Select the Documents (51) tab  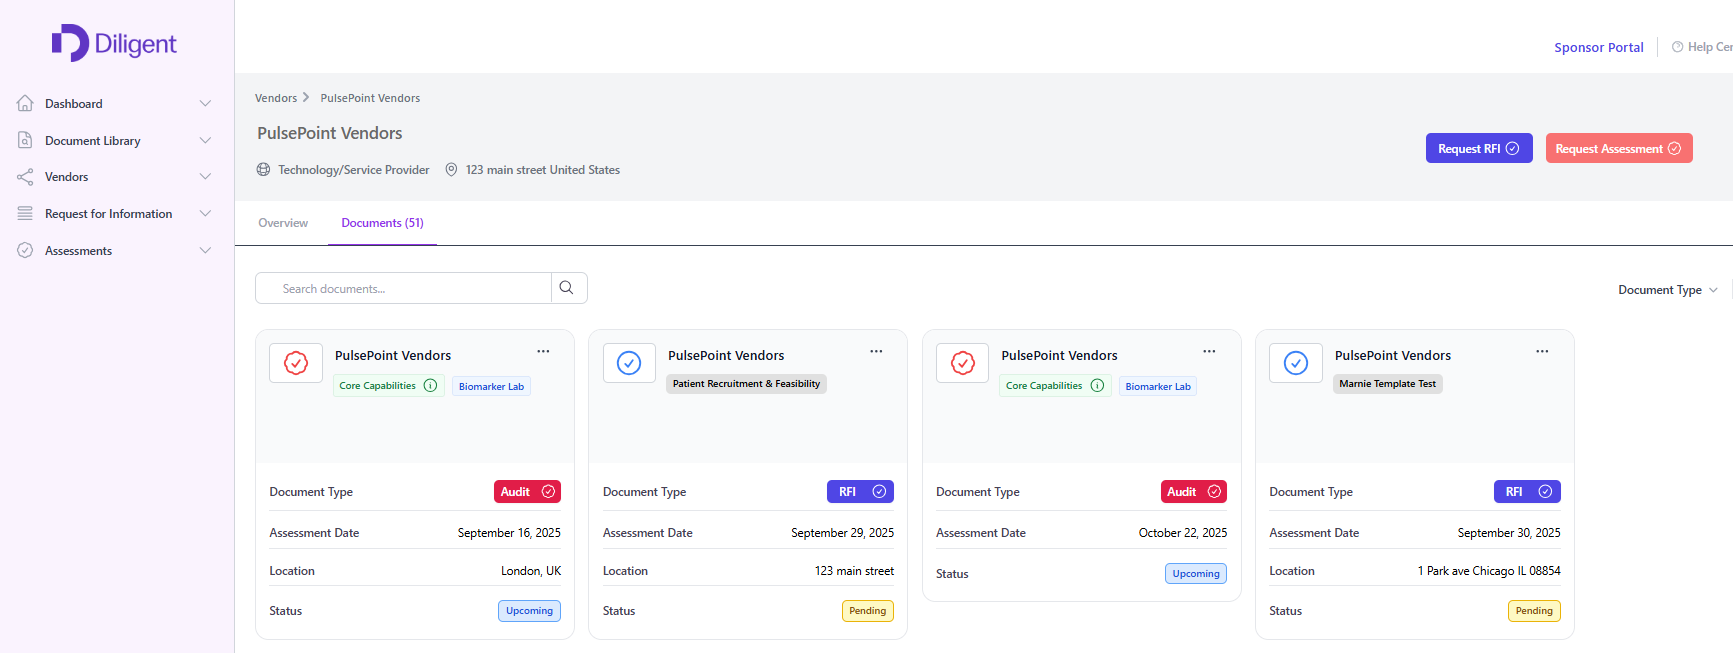382,223
